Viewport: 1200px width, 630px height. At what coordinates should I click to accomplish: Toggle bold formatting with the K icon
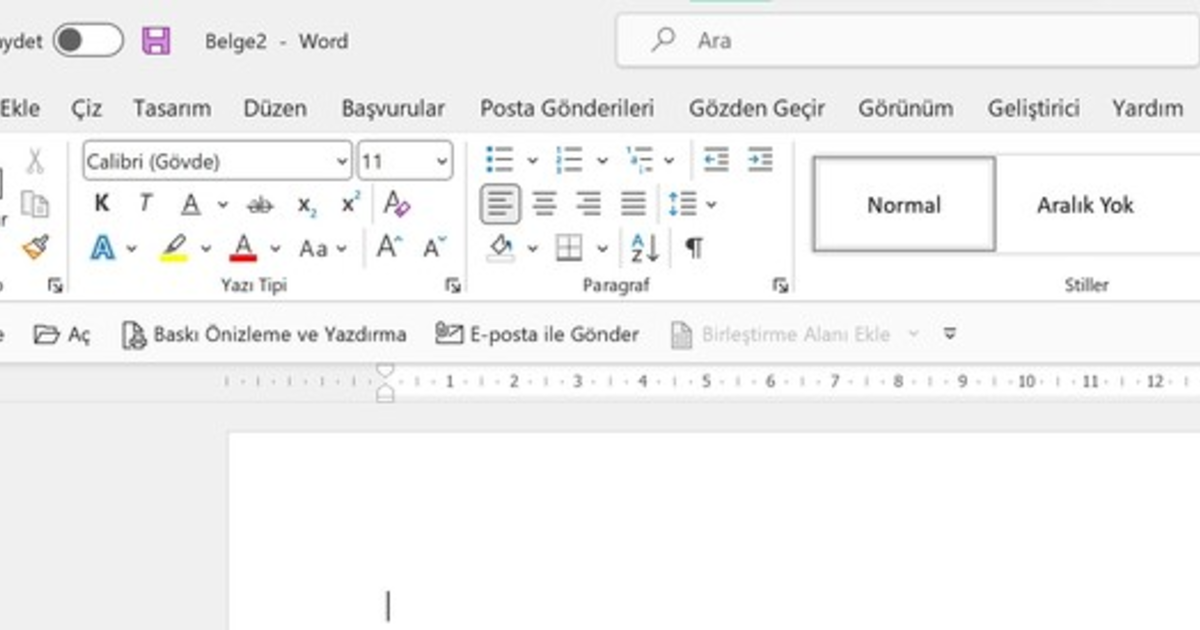100,203
